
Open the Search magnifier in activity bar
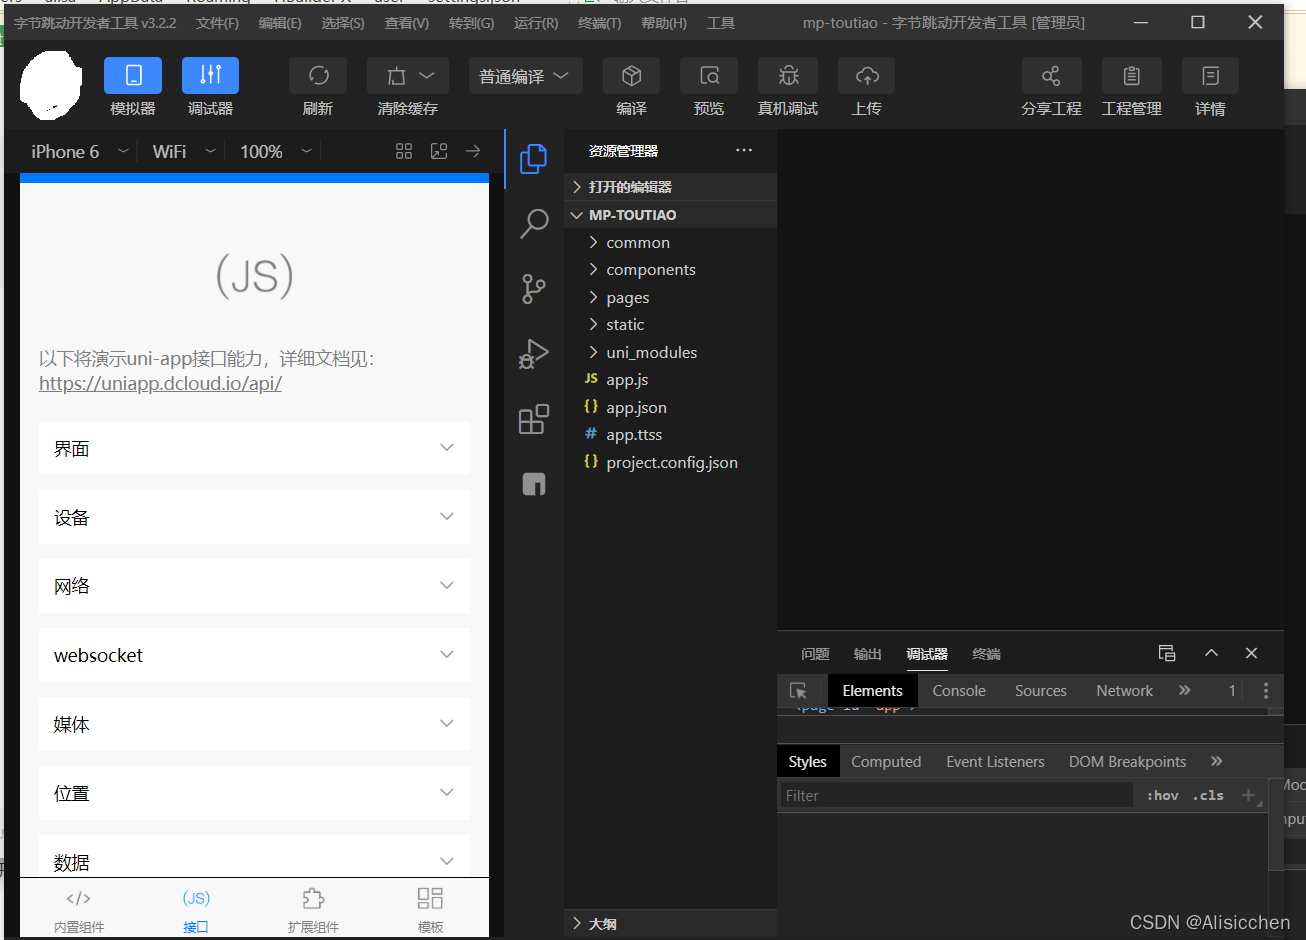click(534, 224)
